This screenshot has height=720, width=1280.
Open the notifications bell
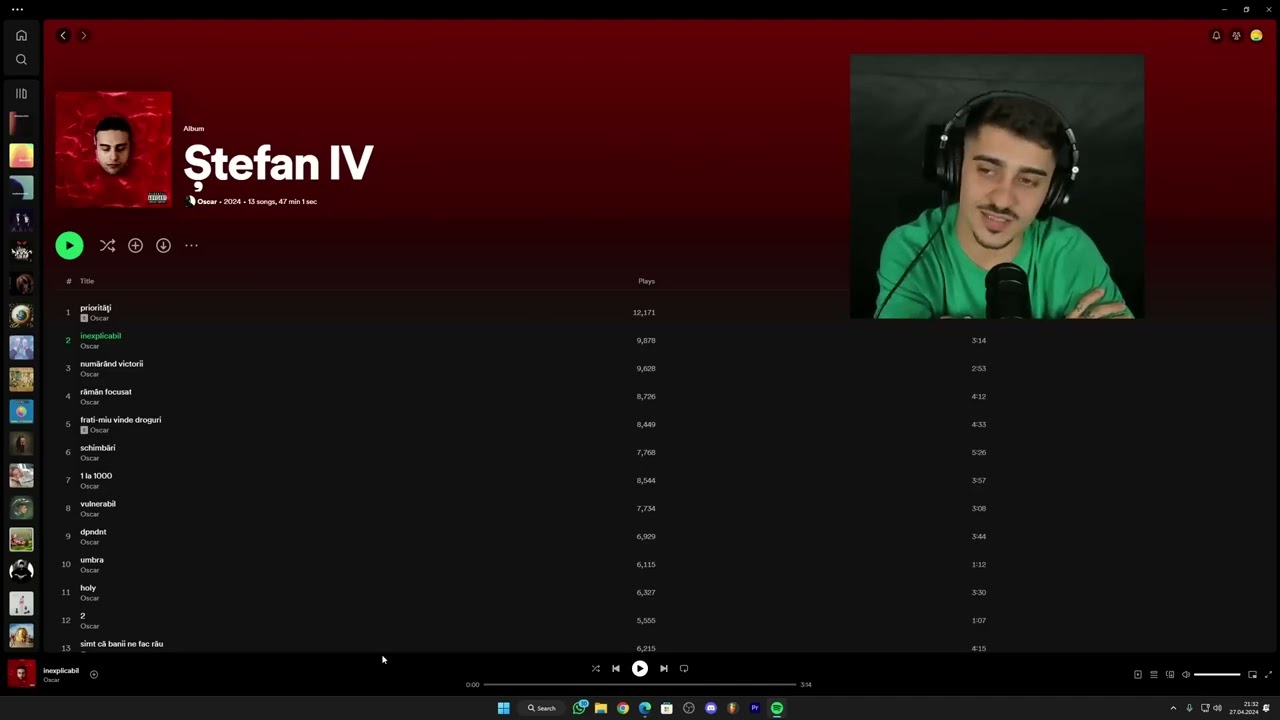(1216, 36)
